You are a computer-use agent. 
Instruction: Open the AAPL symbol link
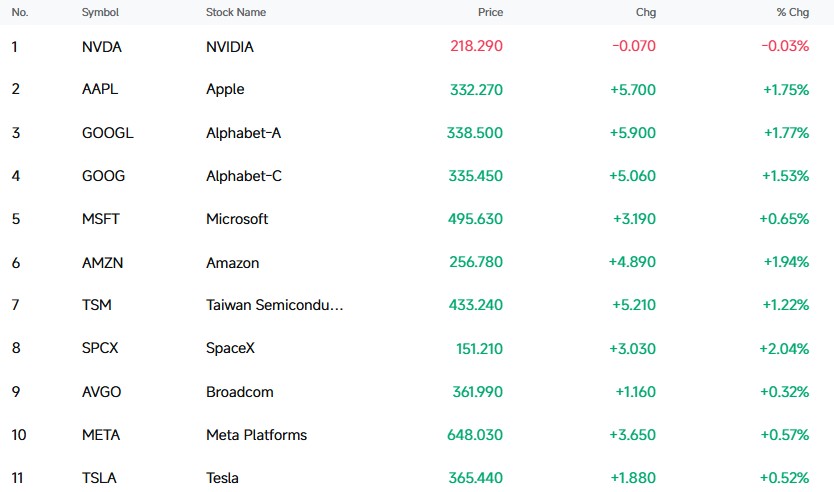pos(100,89)
